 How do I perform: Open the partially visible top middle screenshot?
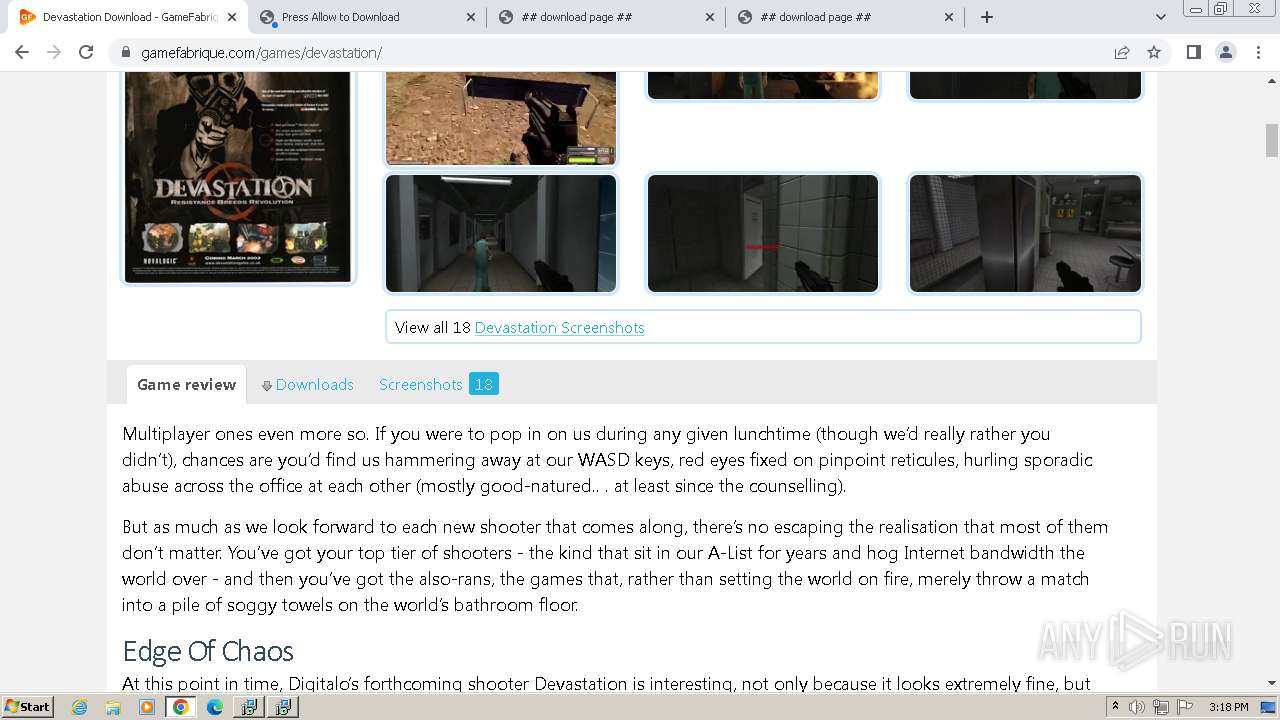[763, 85]
